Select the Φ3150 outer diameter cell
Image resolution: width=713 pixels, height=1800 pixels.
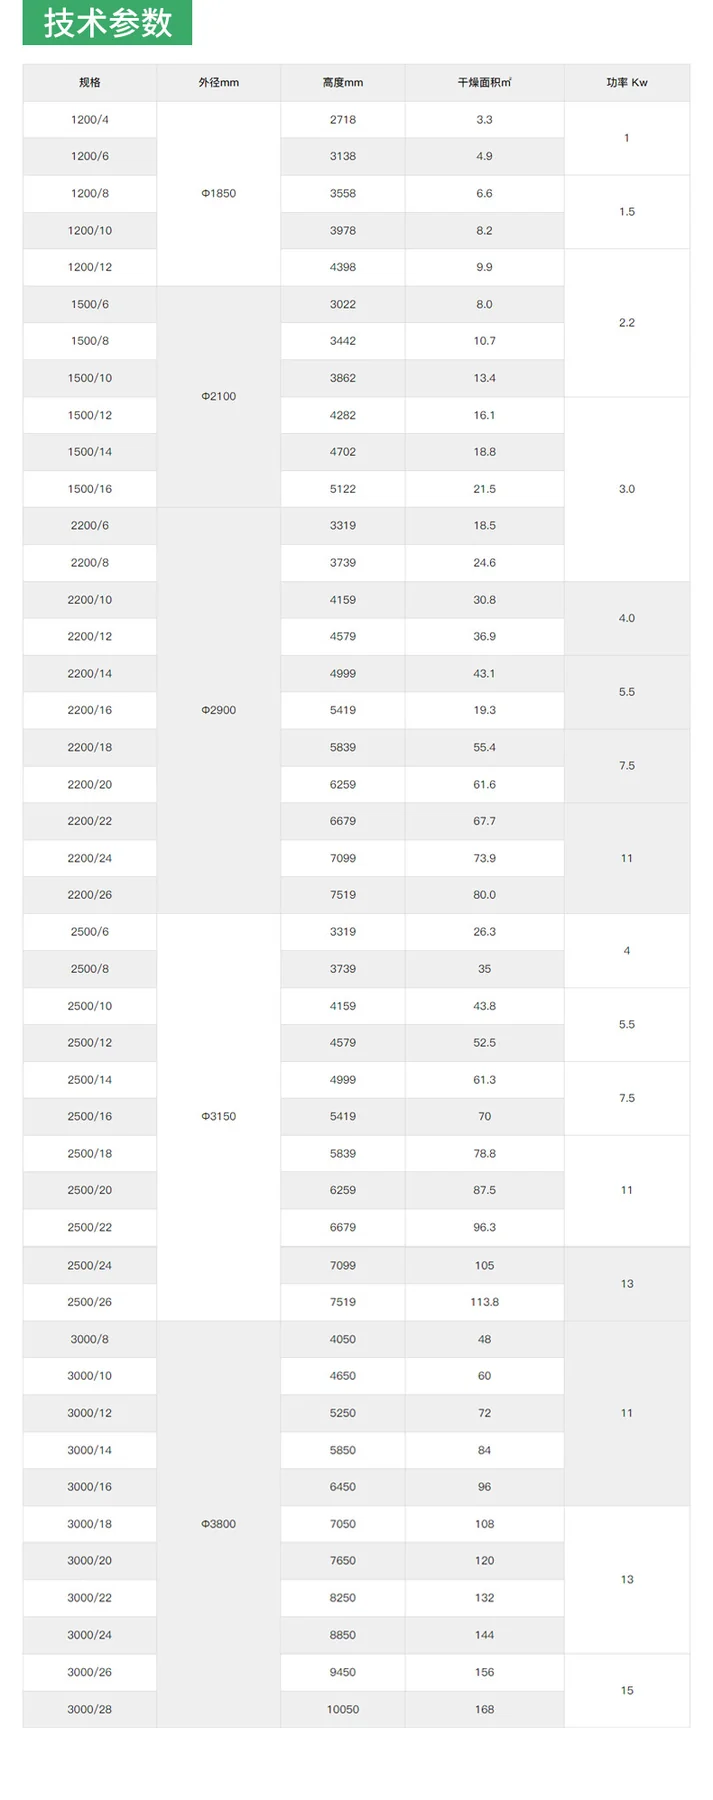coord(219,1116)
